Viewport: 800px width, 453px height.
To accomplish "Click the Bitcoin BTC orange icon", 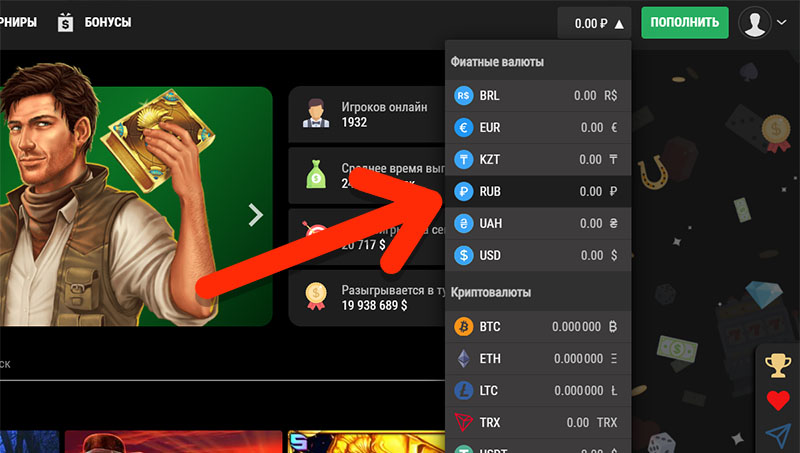I will (x=463, y=326).
